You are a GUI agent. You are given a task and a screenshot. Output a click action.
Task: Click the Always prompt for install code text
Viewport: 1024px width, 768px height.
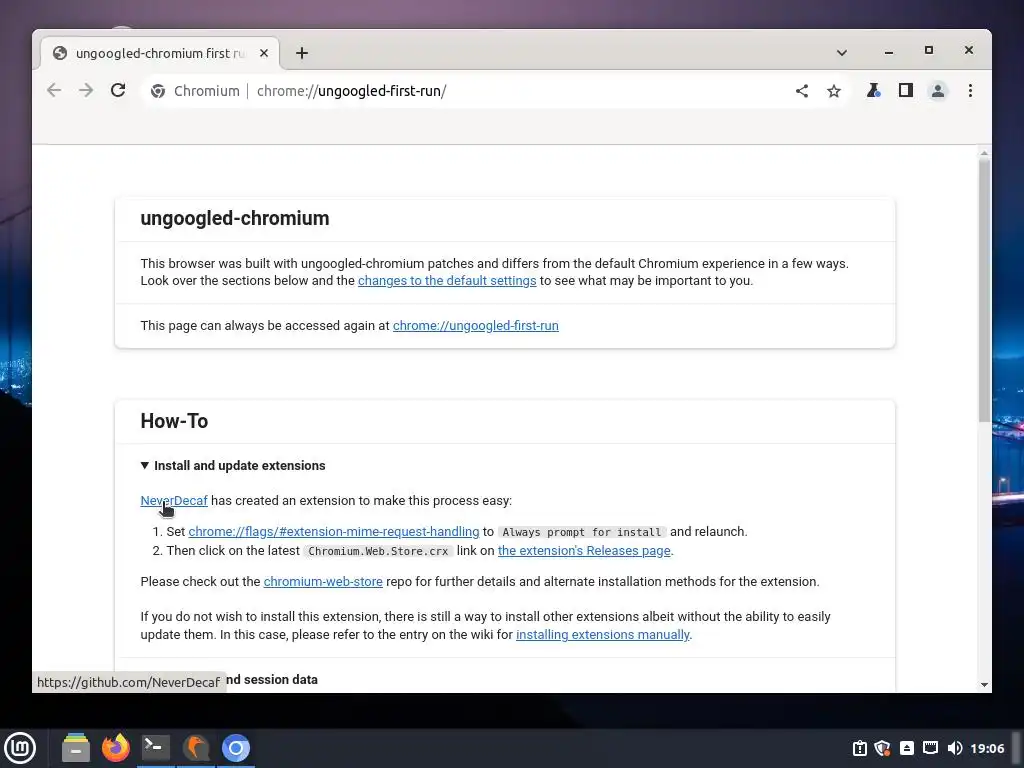tap(582, 532)
